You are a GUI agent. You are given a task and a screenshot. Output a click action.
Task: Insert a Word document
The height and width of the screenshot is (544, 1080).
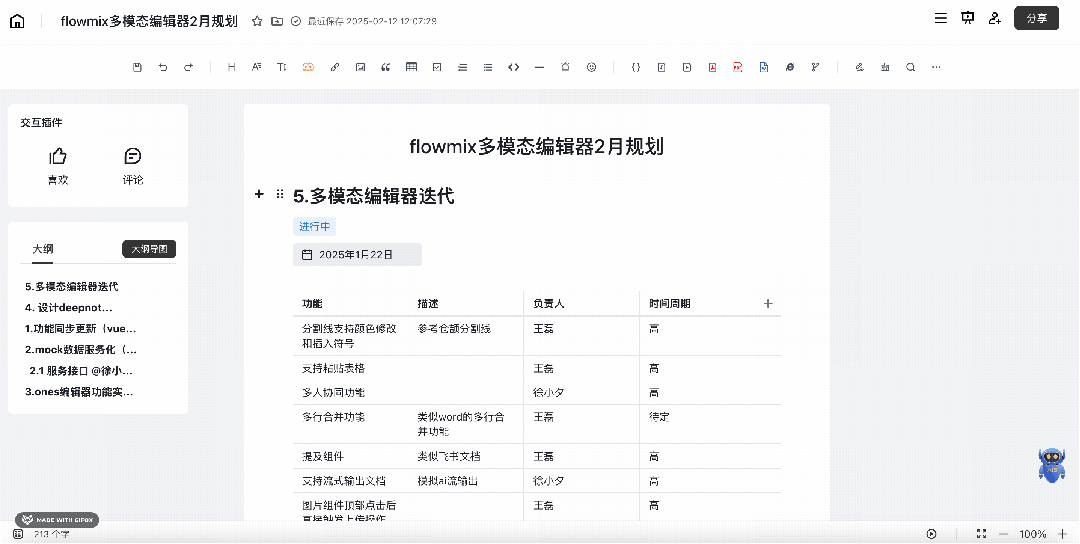coord(764,67)
